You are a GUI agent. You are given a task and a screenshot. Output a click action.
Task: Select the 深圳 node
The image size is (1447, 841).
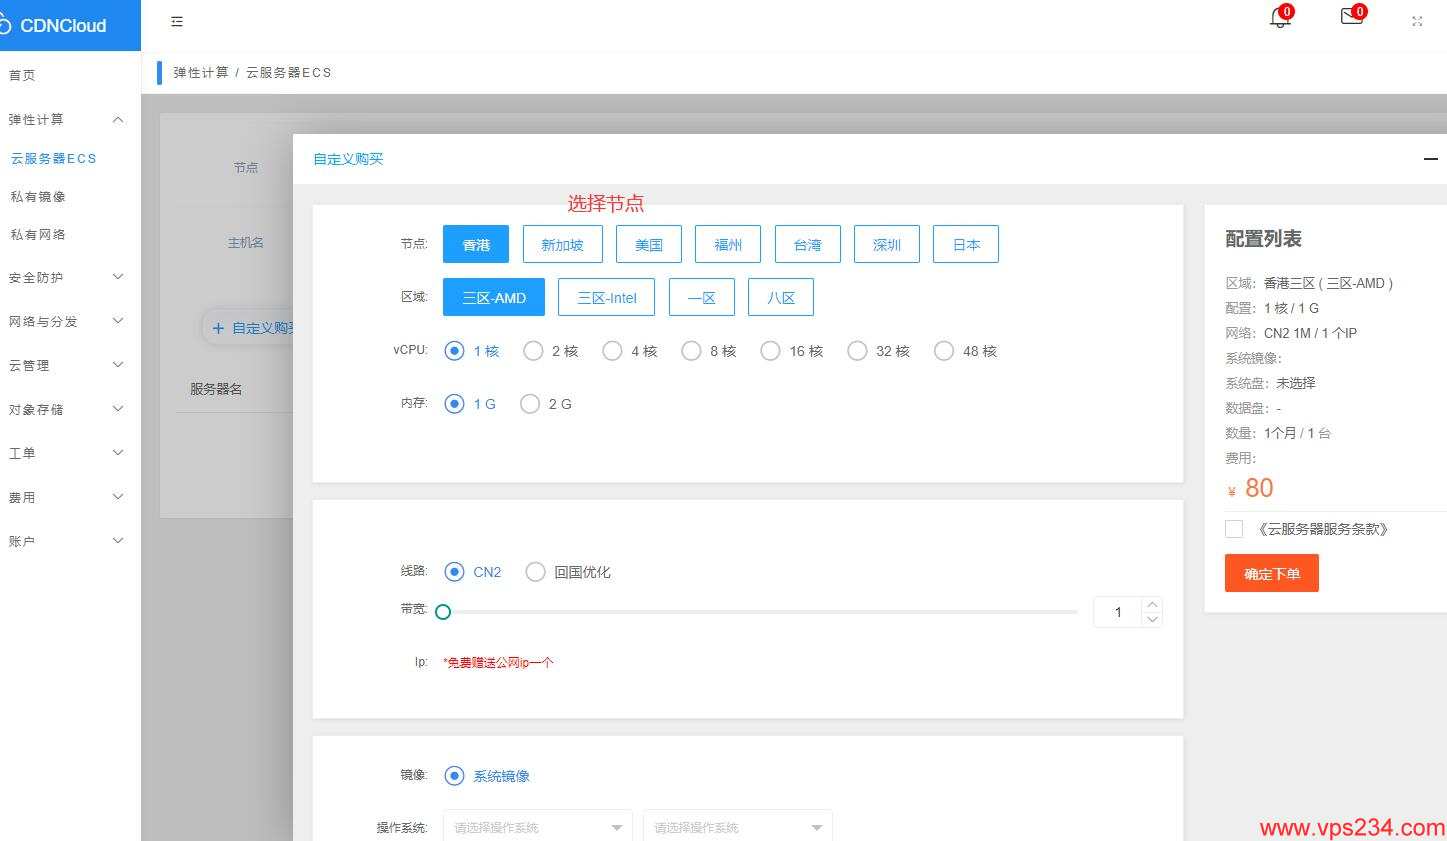tap(887, 244)
